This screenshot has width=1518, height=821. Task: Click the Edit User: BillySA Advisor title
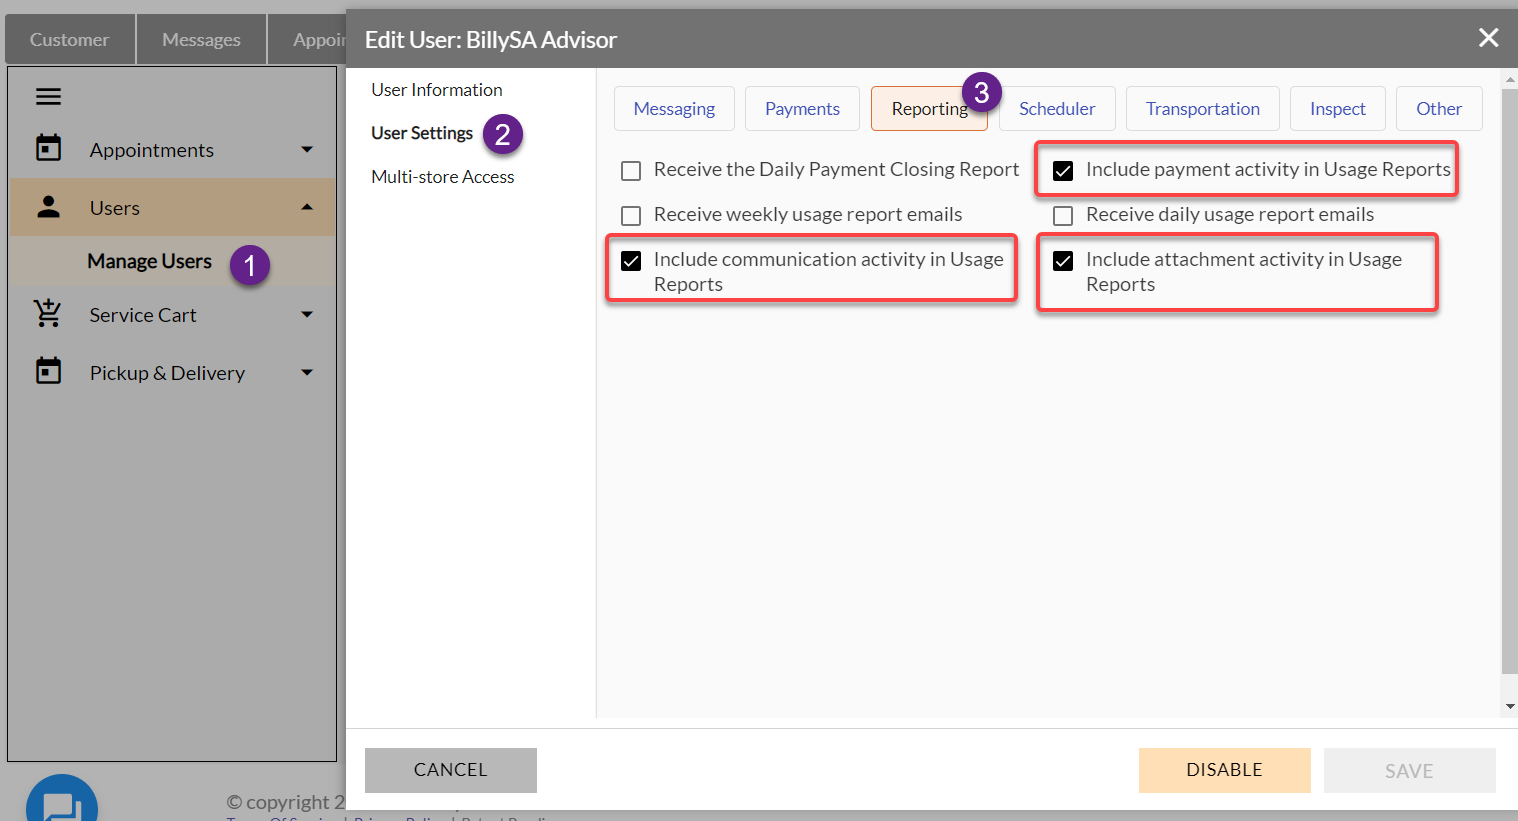click(x=491, y=40)
